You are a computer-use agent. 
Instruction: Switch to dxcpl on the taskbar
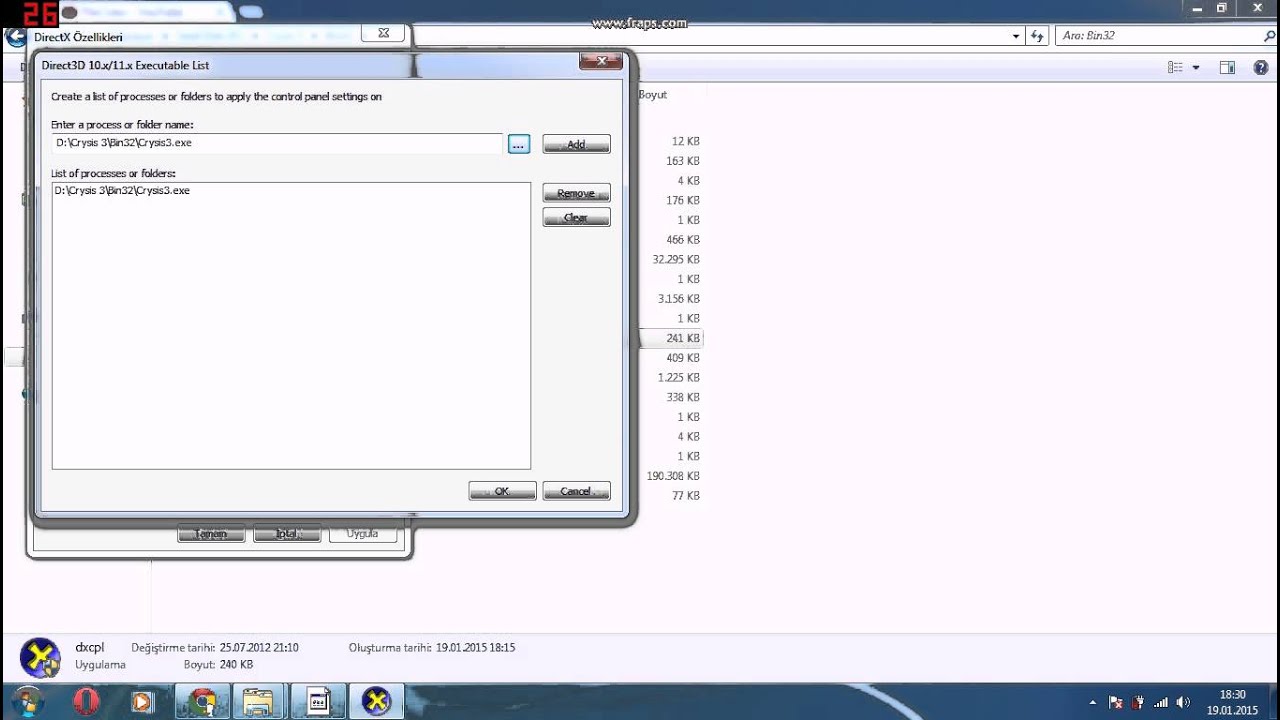pyautogui.click(x=377, y=701)
